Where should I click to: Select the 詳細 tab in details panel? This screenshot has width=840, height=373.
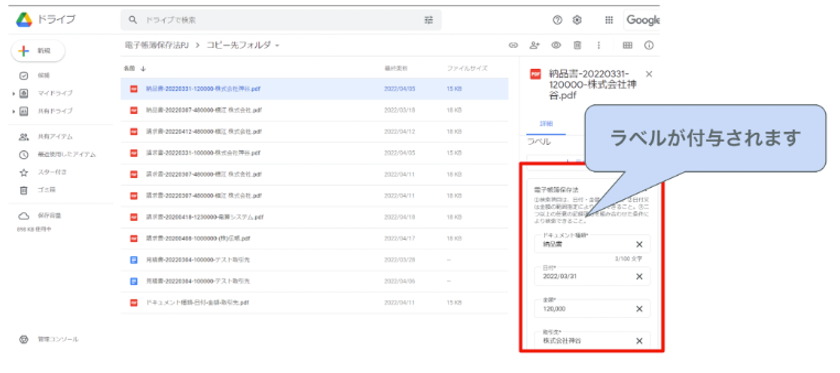tap(546, 123)
